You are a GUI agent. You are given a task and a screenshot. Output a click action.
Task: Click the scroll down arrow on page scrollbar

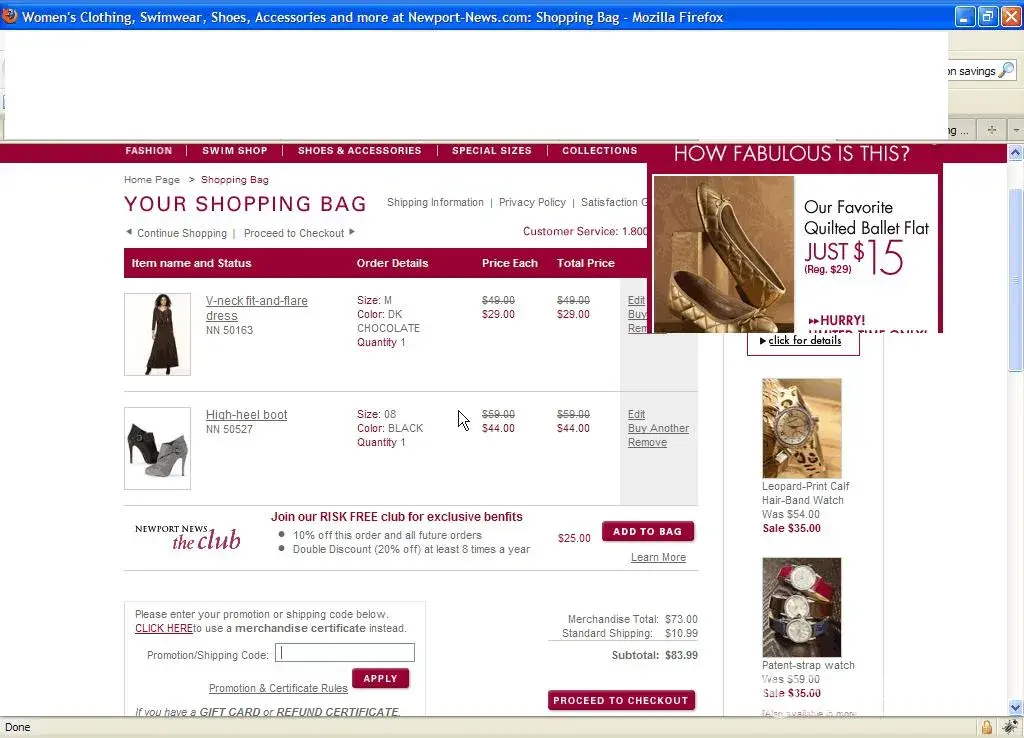(1015, 708)
